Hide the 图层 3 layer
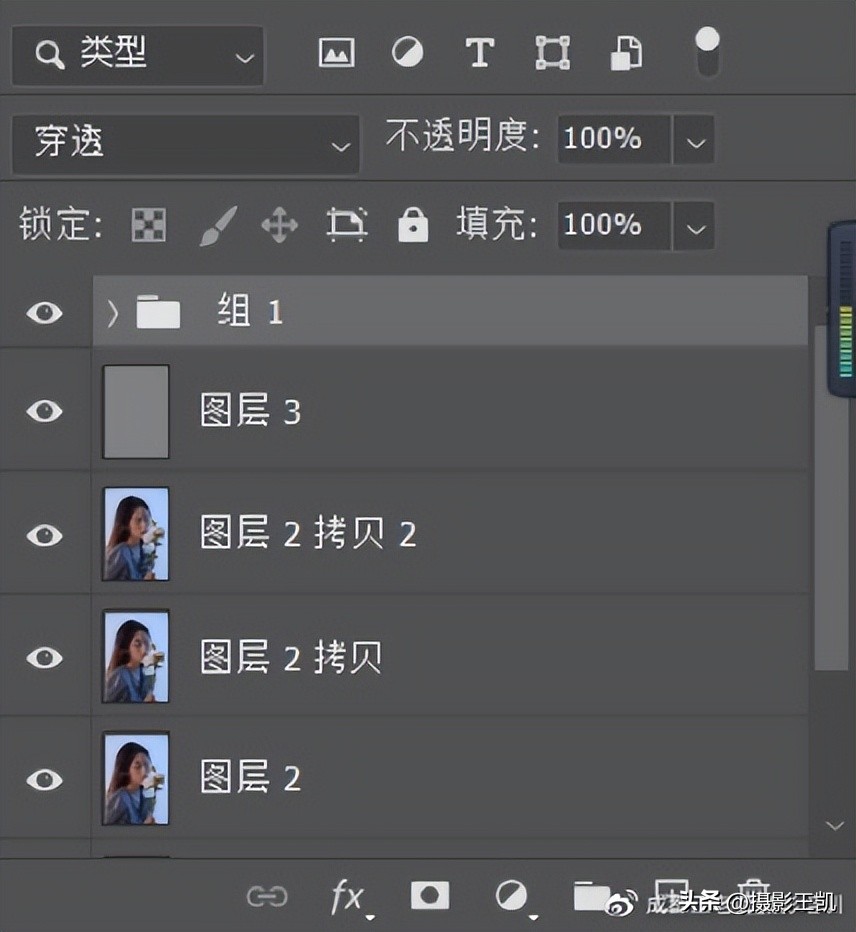 44,411
